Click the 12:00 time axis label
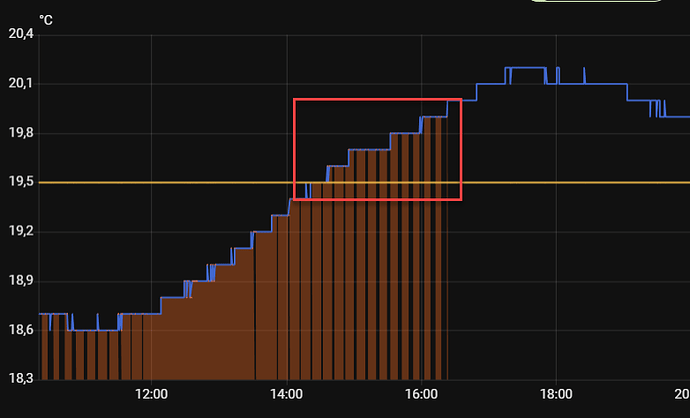 click(x=151, y=393)
